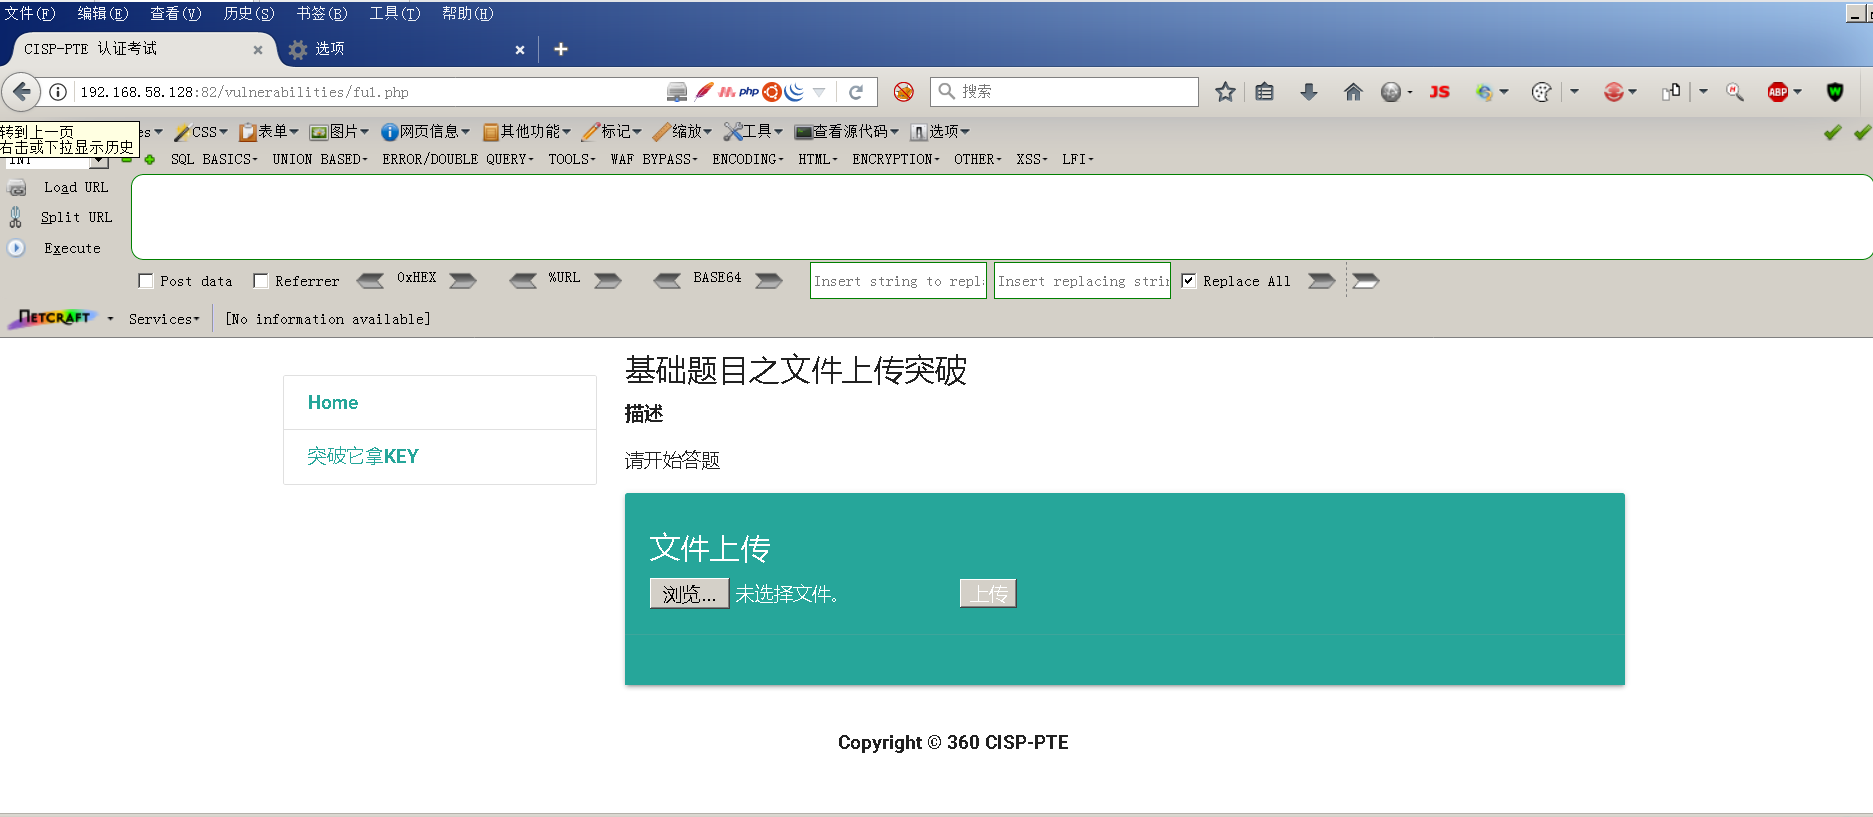
Task: Open the 历史 menu
Action: tap(249, 14)
